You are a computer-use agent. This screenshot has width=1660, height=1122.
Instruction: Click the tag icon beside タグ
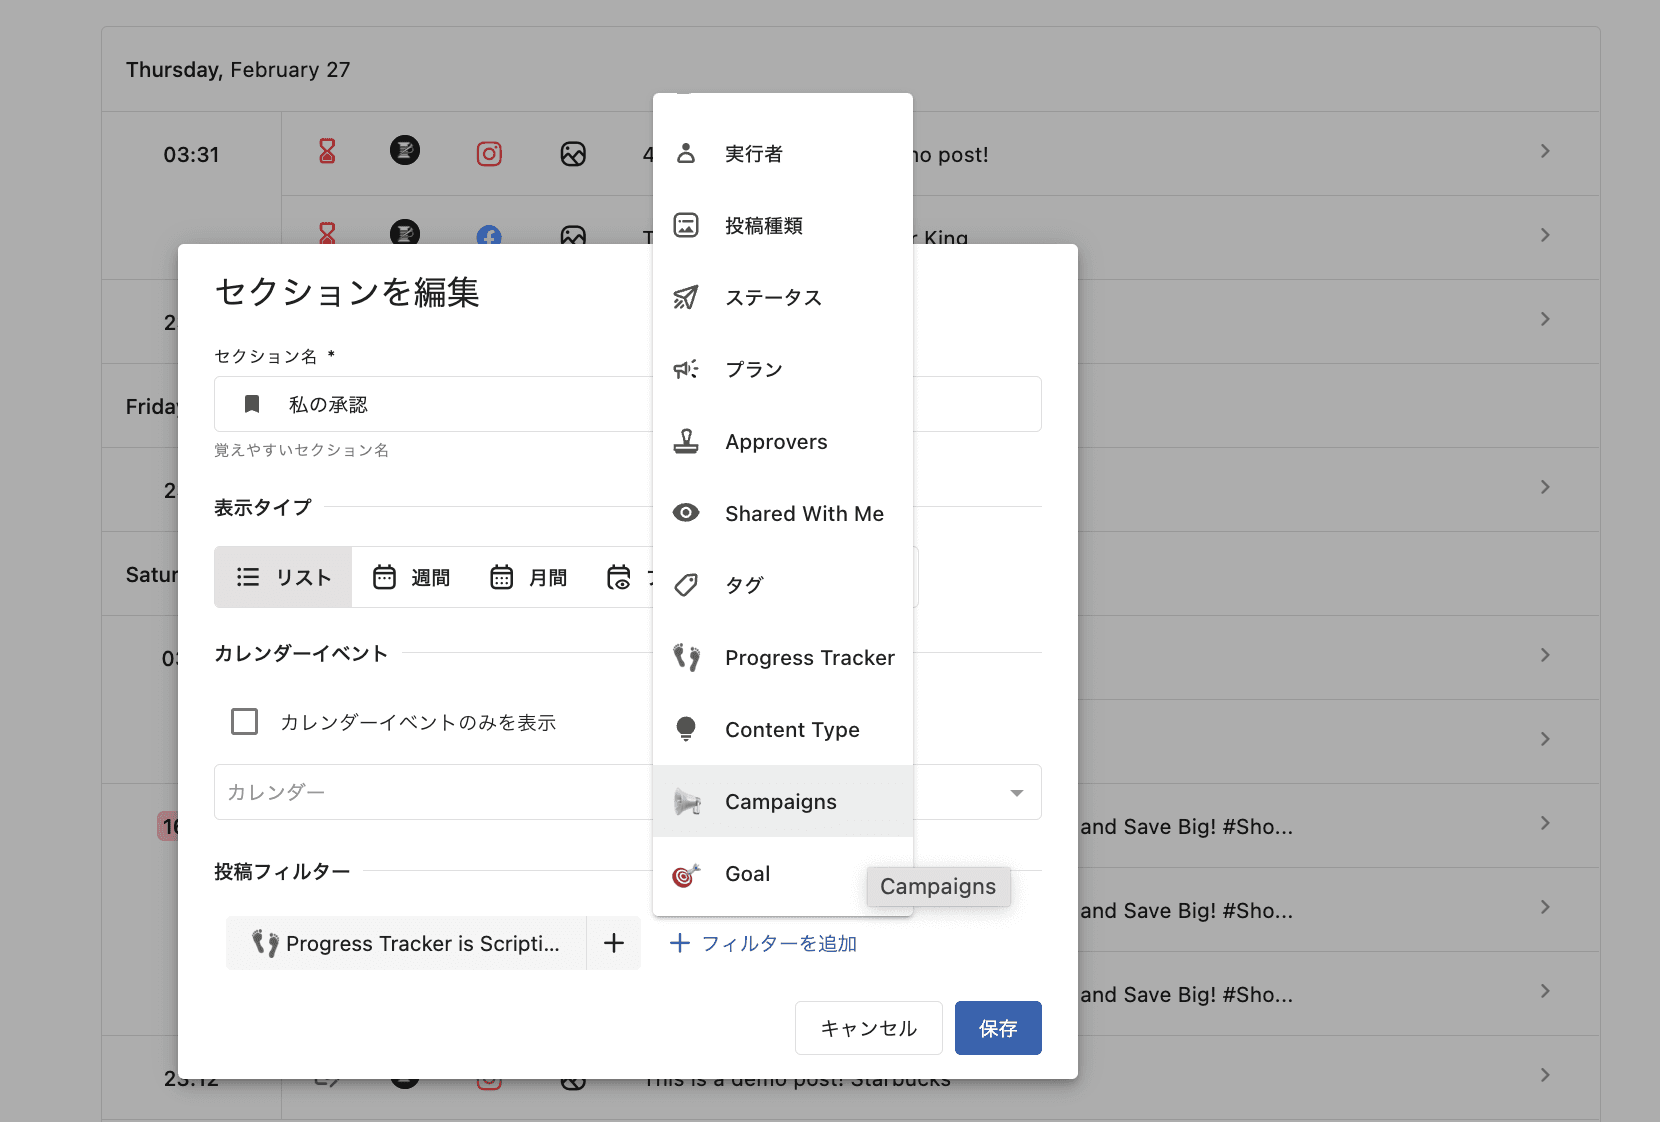point(686,585)
